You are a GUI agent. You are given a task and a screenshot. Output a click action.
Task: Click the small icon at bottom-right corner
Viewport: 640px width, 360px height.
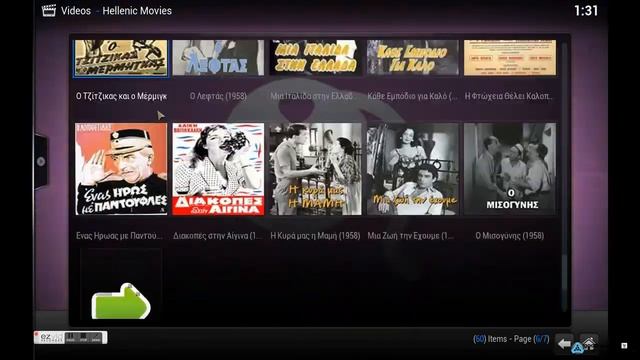[x=624, y=345]
